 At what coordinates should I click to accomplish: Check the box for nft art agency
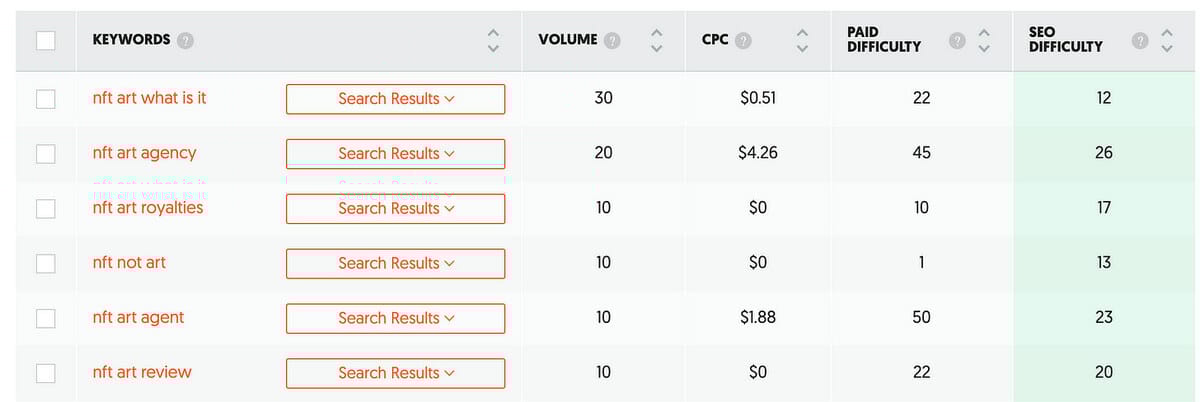(46, 153)
